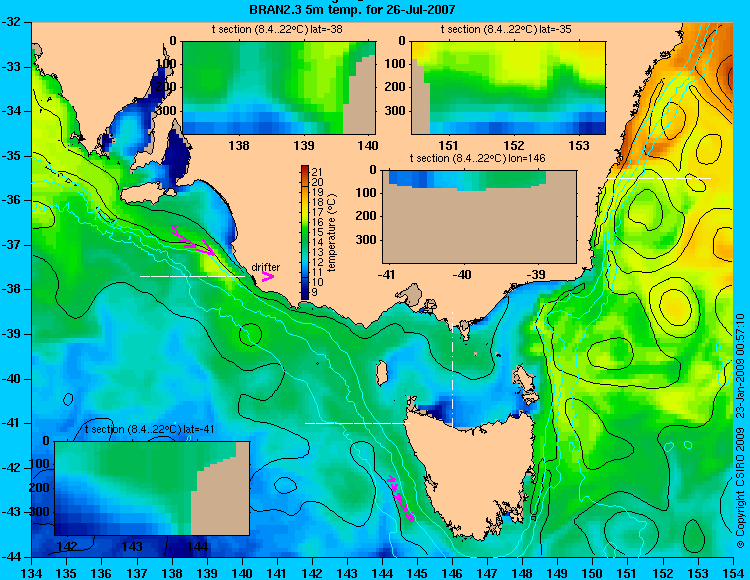750x580 pixels.
Task: Click the 15 value on the color bar
Action: (x=317, y=232)
